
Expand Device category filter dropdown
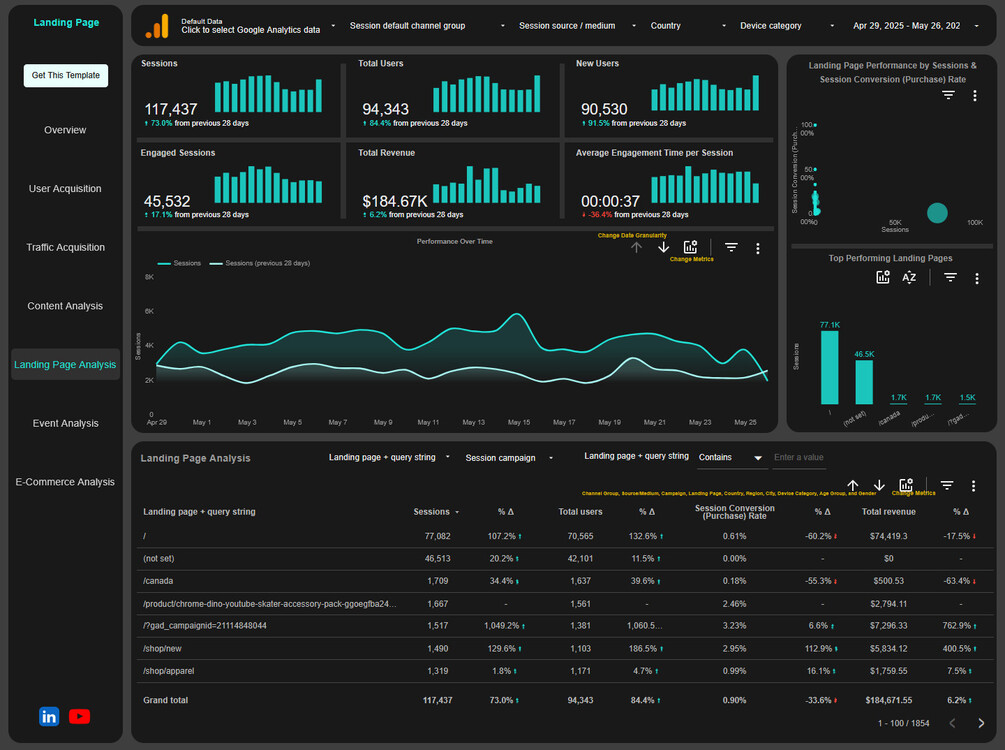[x=787, y=26]
